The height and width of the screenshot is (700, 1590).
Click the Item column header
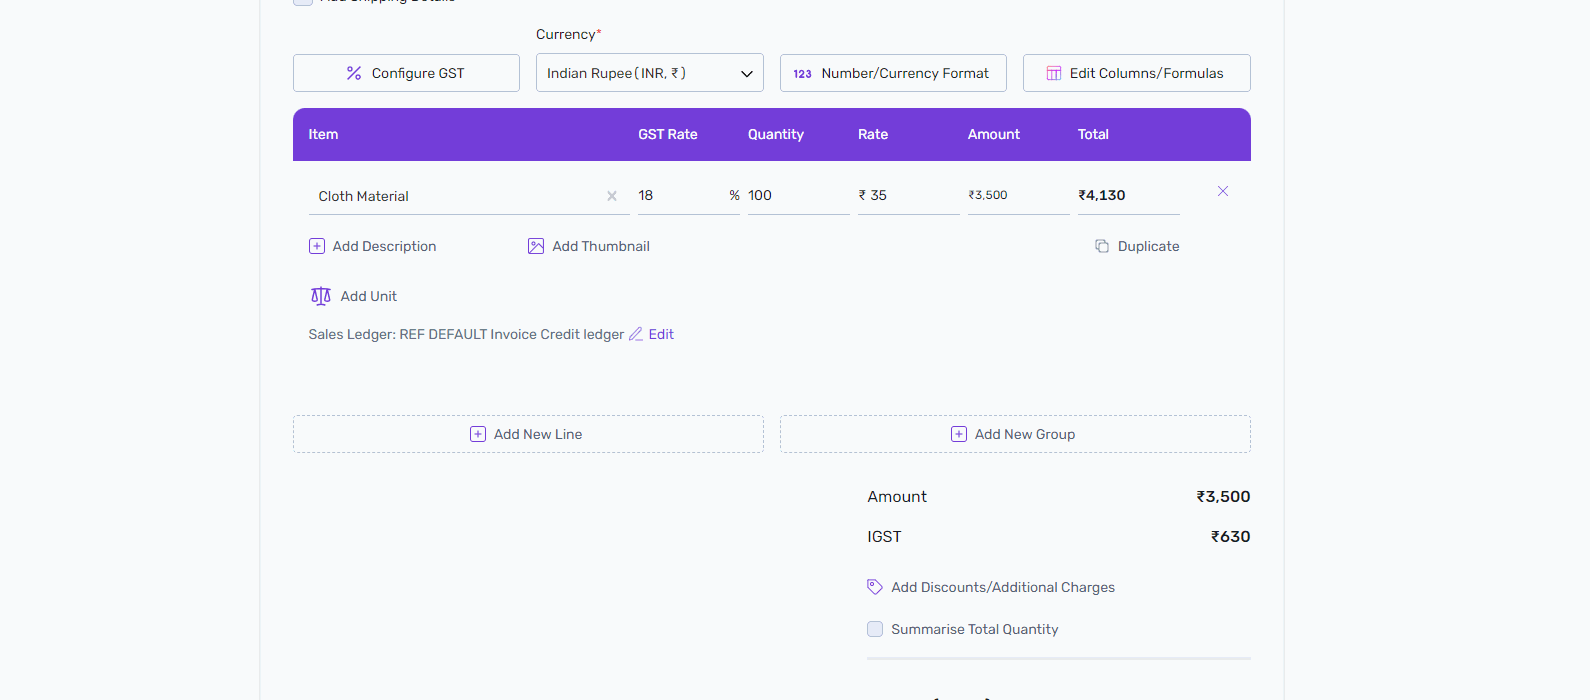(323, 134)
